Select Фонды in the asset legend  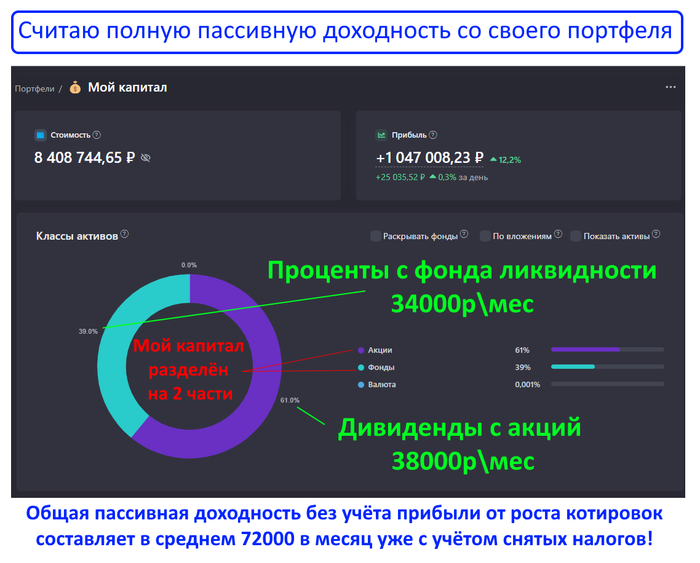381,367
